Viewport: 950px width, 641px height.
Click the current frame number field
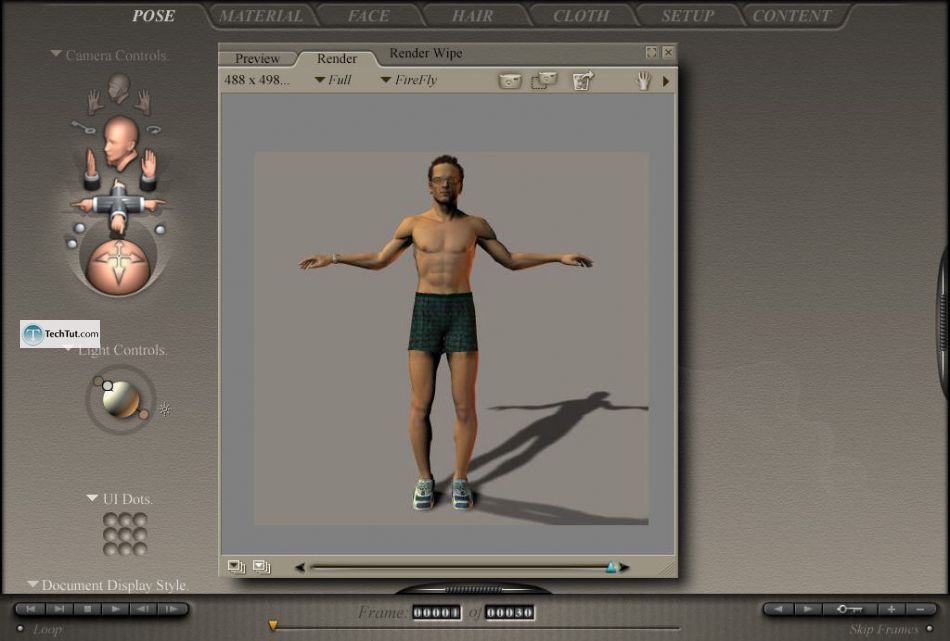click(x=436, y=612)
